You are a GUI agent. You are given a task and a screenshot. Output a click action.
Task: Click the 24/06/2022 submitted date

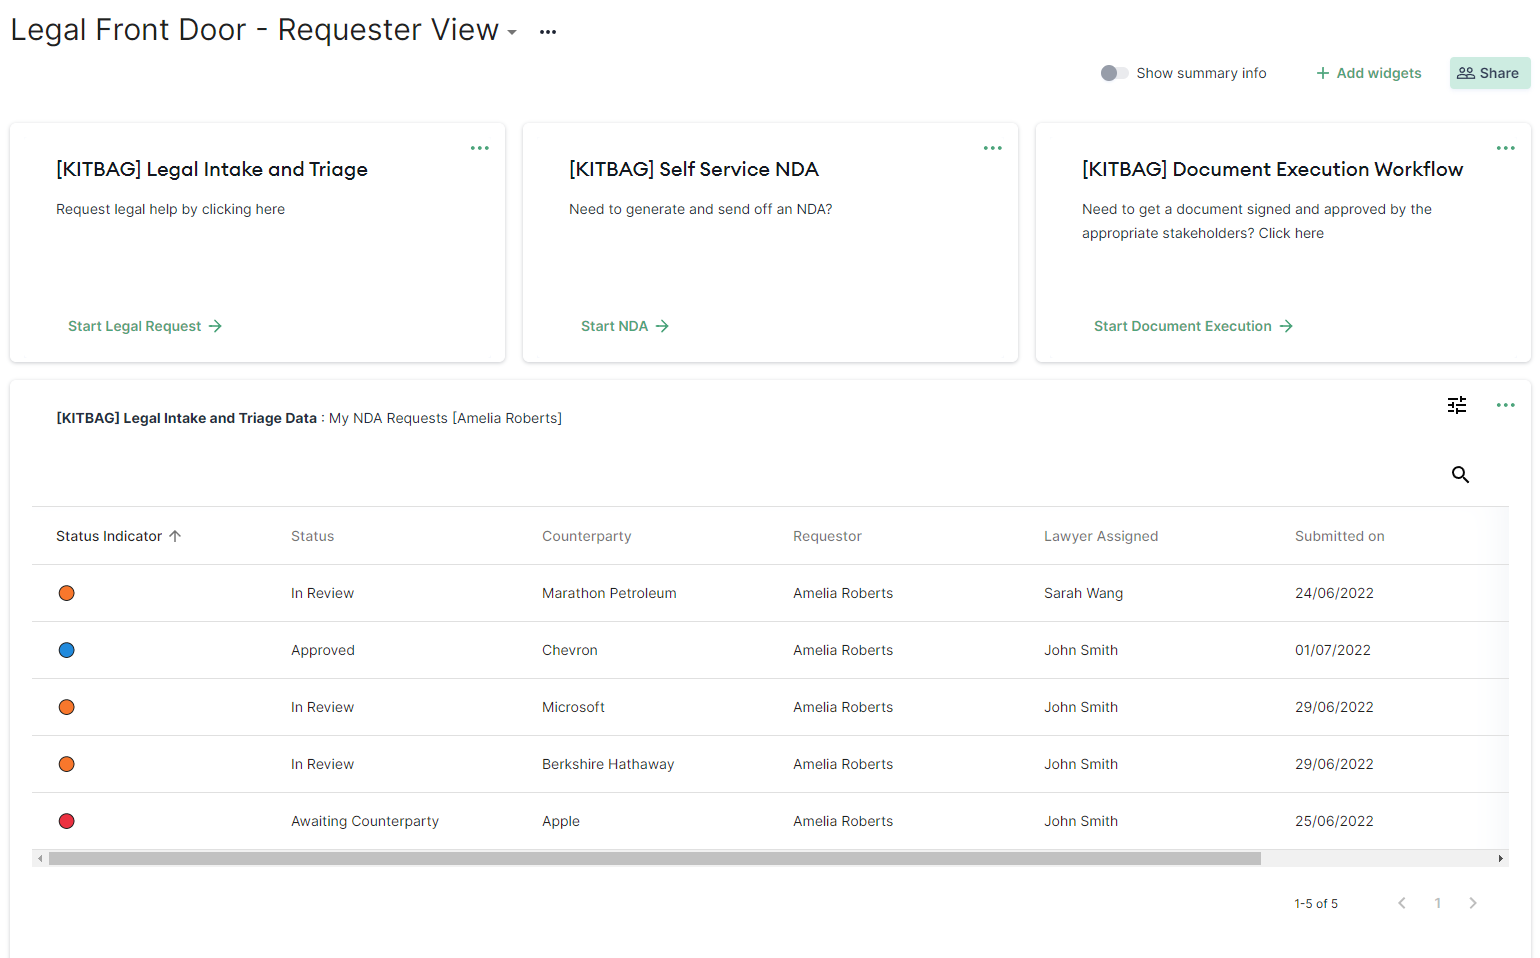(1334, 593)
